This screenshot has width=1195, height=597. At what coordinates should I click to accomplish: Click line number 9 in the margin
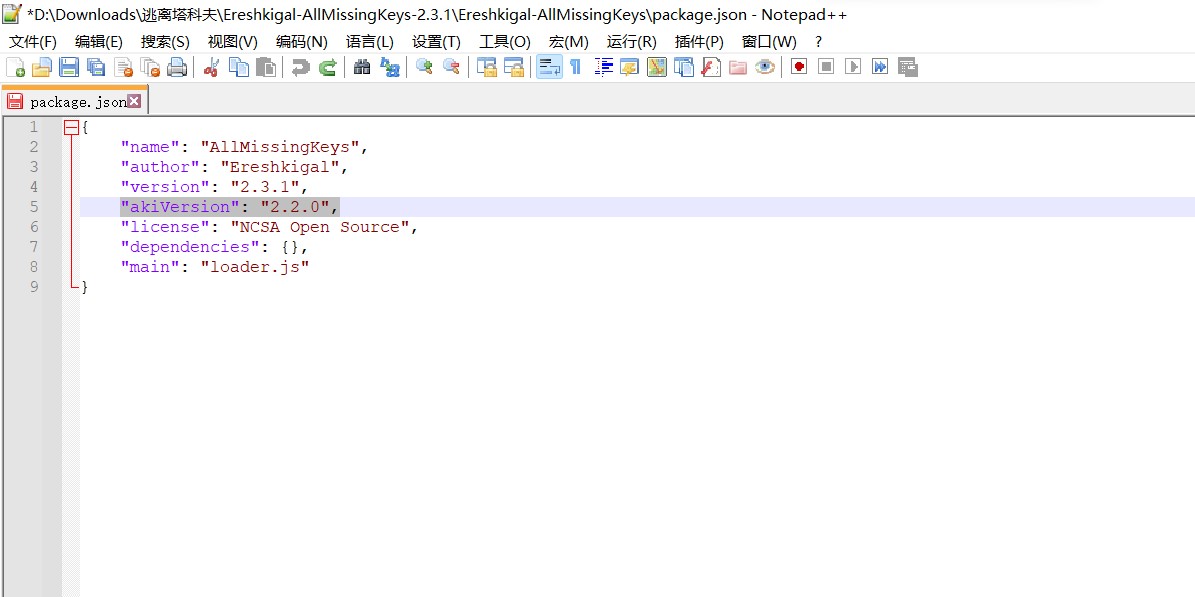tap(33, 286)
